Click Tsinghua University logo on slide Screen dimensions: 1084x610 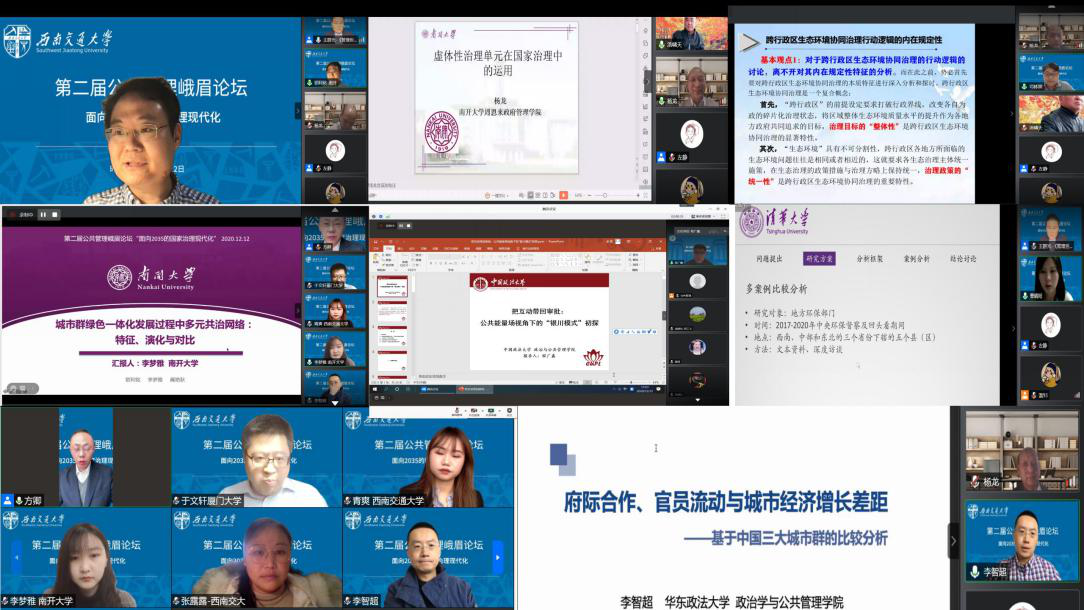click(773, 222)
